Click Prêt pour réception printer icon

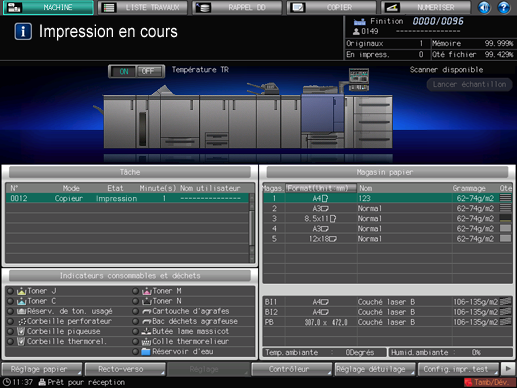pyautogui.click(x=42, y=382)
